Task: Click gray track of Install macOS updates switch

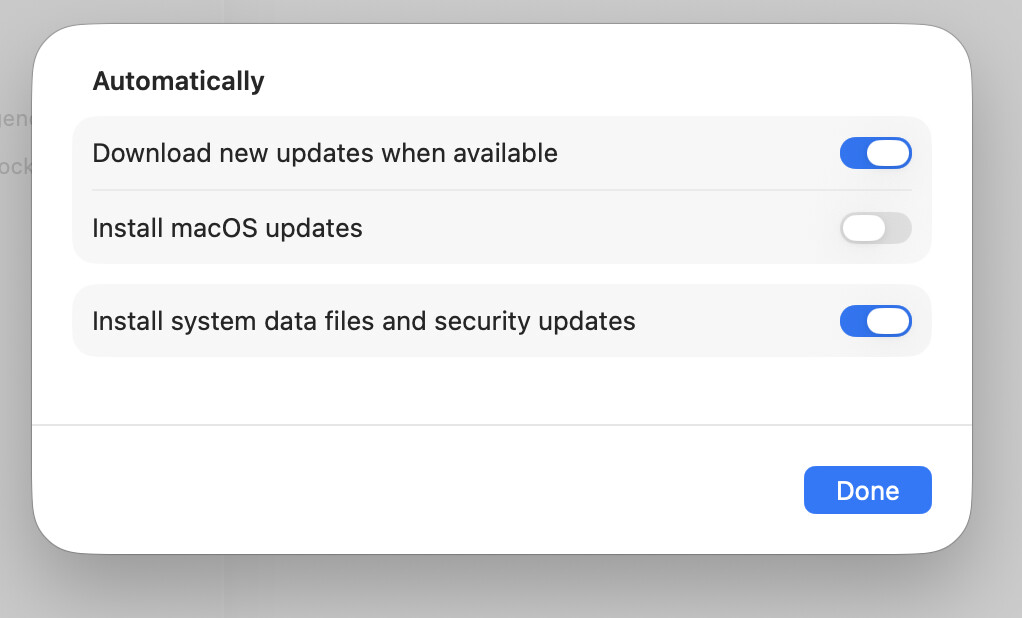Action: 897,228
